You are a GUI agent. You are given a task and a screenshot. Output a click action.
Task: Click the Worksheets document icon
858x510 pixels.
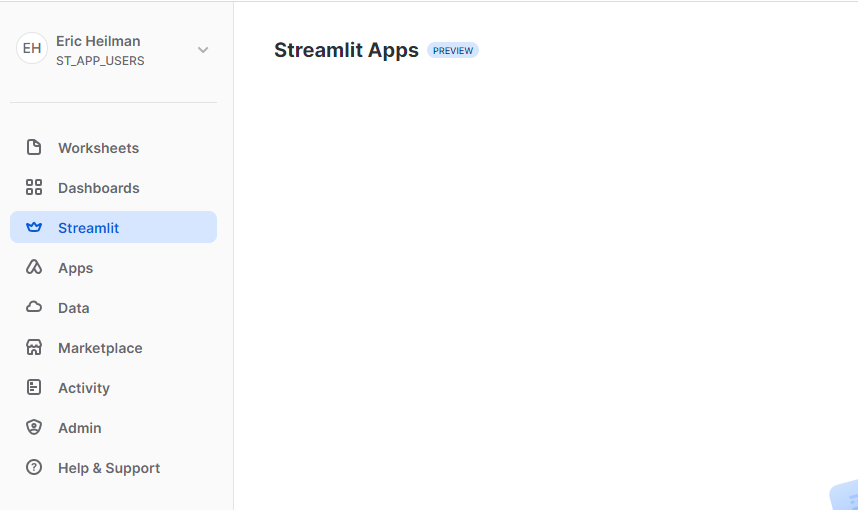point(34,148)
